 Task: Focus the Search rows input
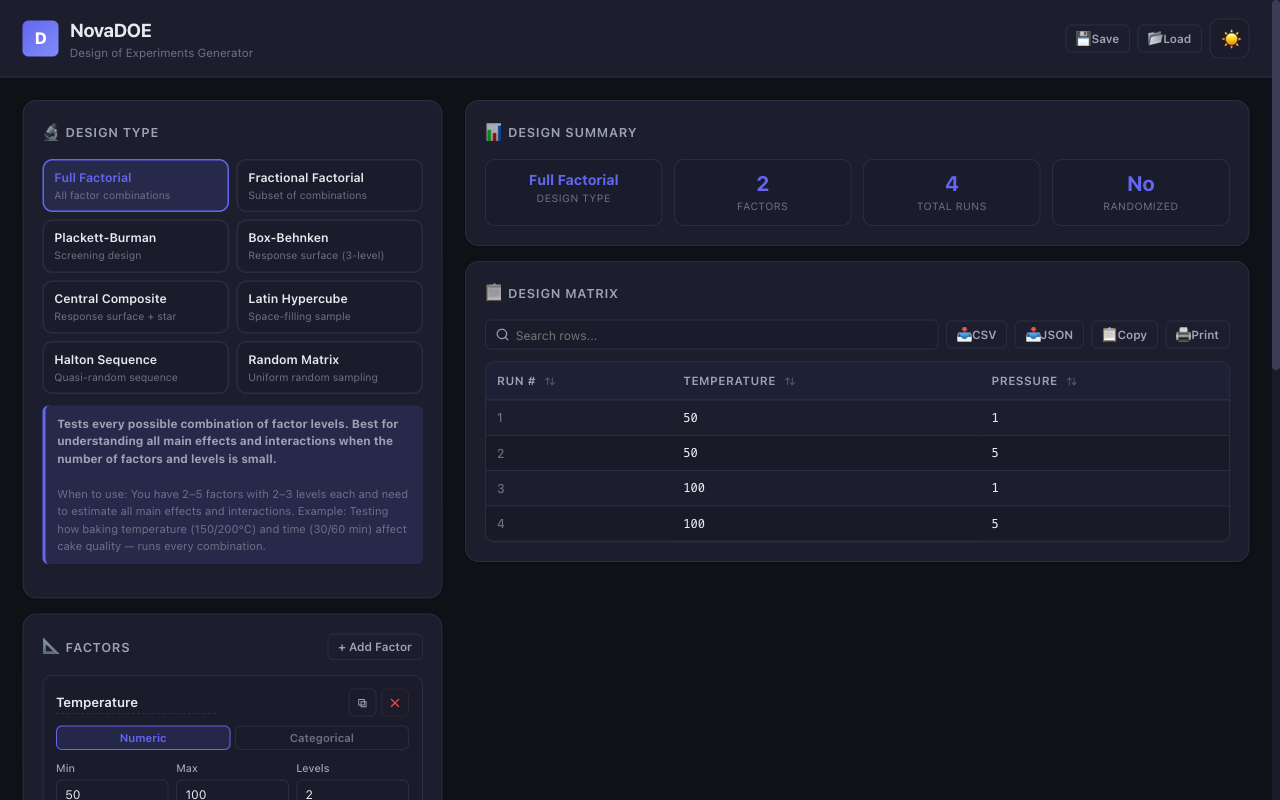pyautogui.click(x=712, y=335)
